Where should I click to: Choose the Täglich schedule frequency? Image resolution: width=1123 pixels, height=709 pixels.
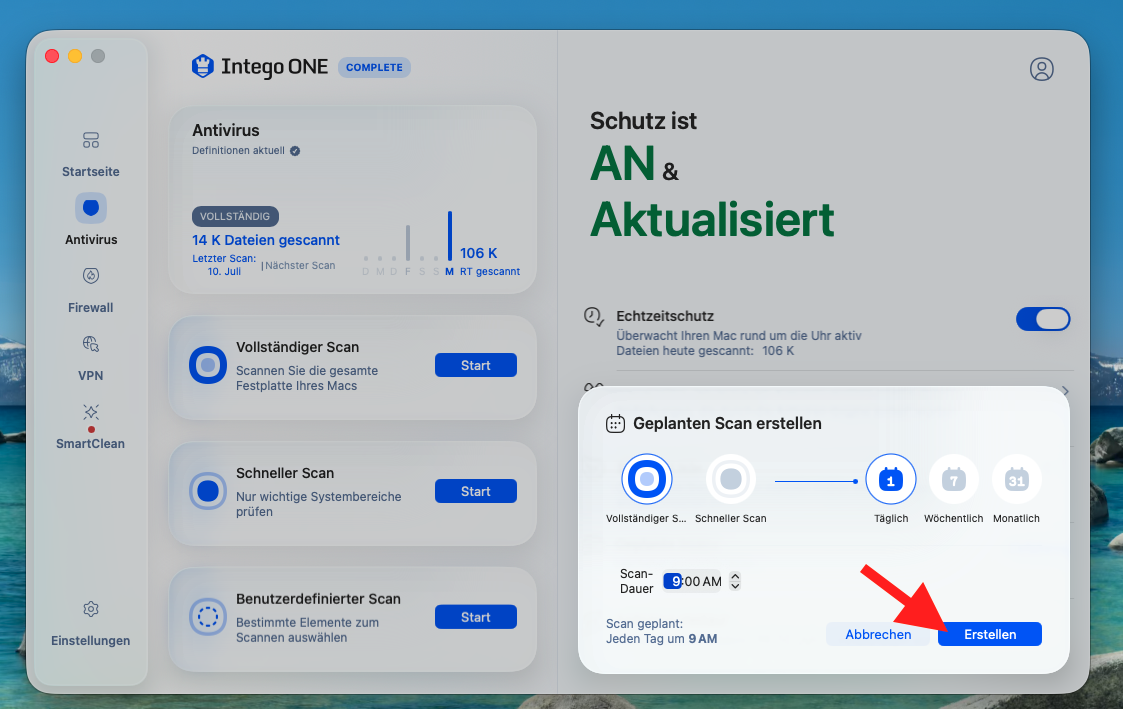tap(891, 479)
